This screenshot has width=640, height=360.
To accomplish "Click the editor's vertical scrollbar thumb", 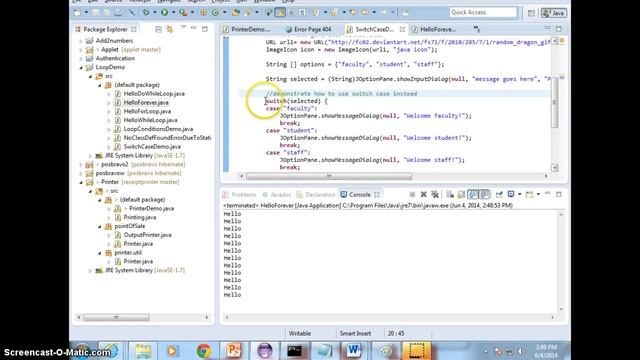I will point(555,102).
